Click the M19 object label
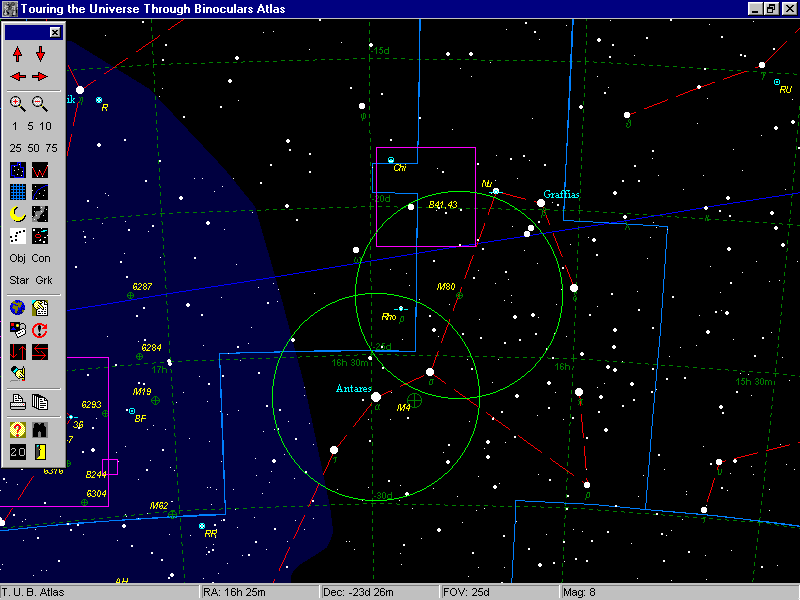The image size is (800, 600). pos(142,392)
